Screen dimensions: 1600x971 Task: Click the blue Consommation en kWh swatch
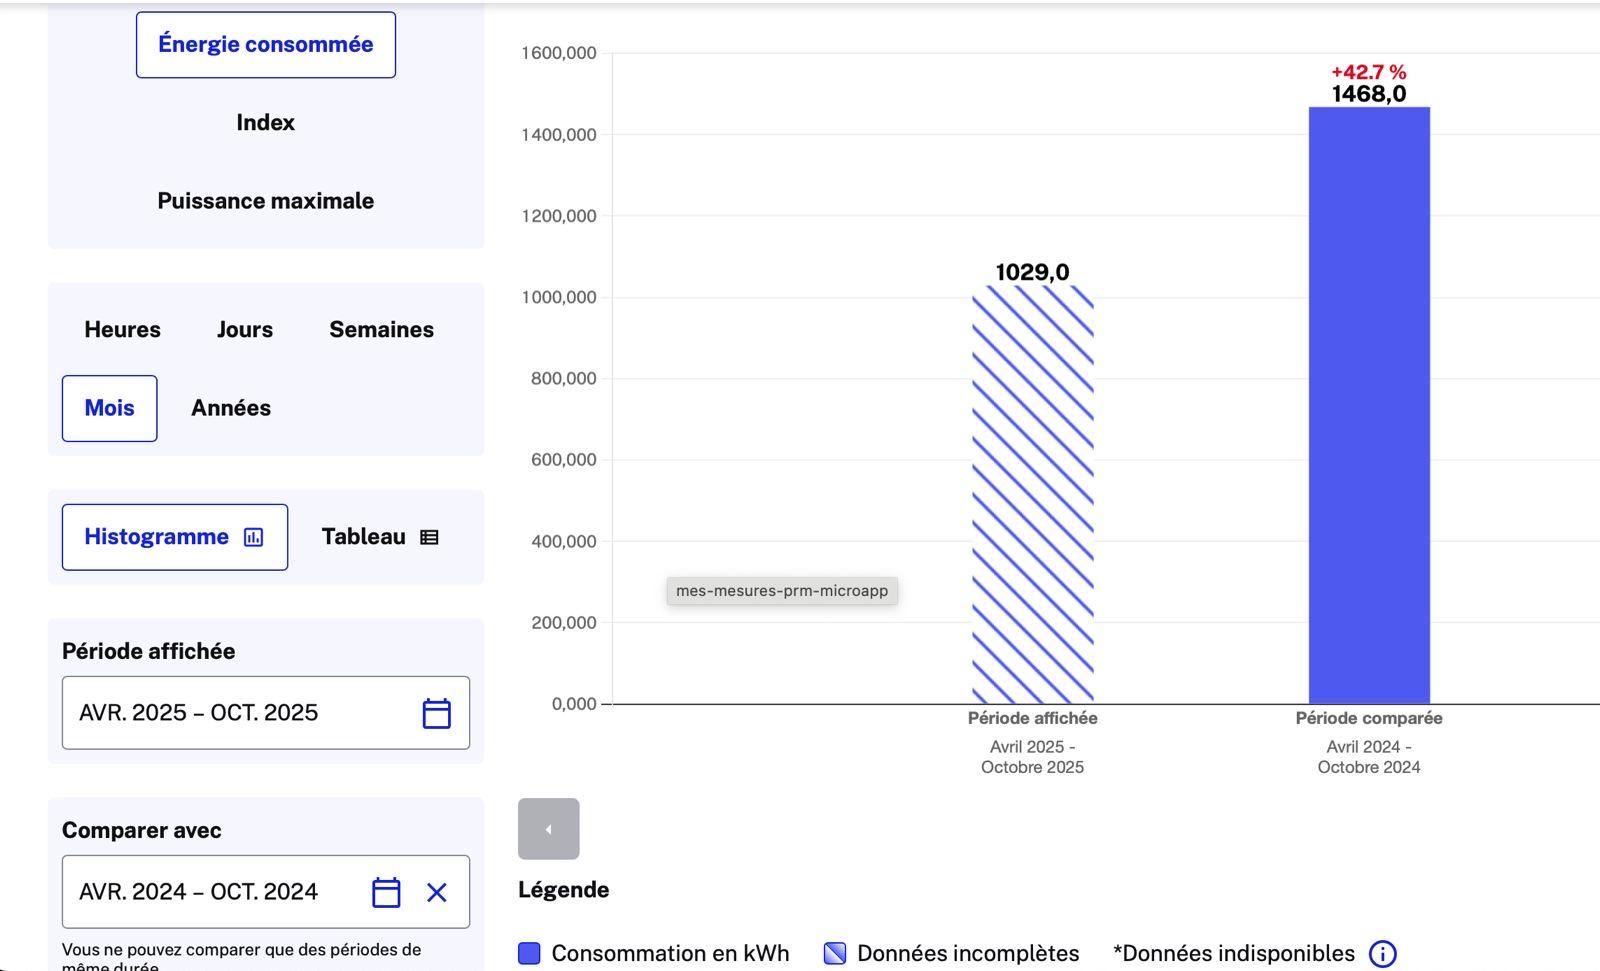(x=529, y=954)
